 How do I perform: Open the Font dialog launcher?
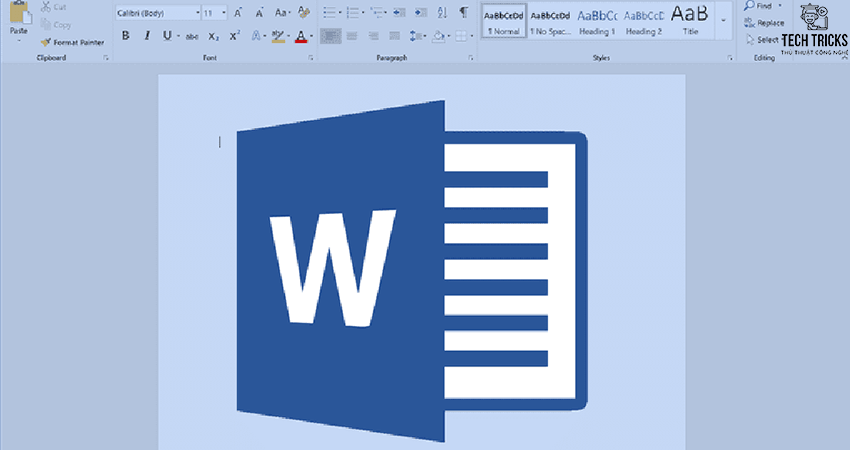point(311,57)
